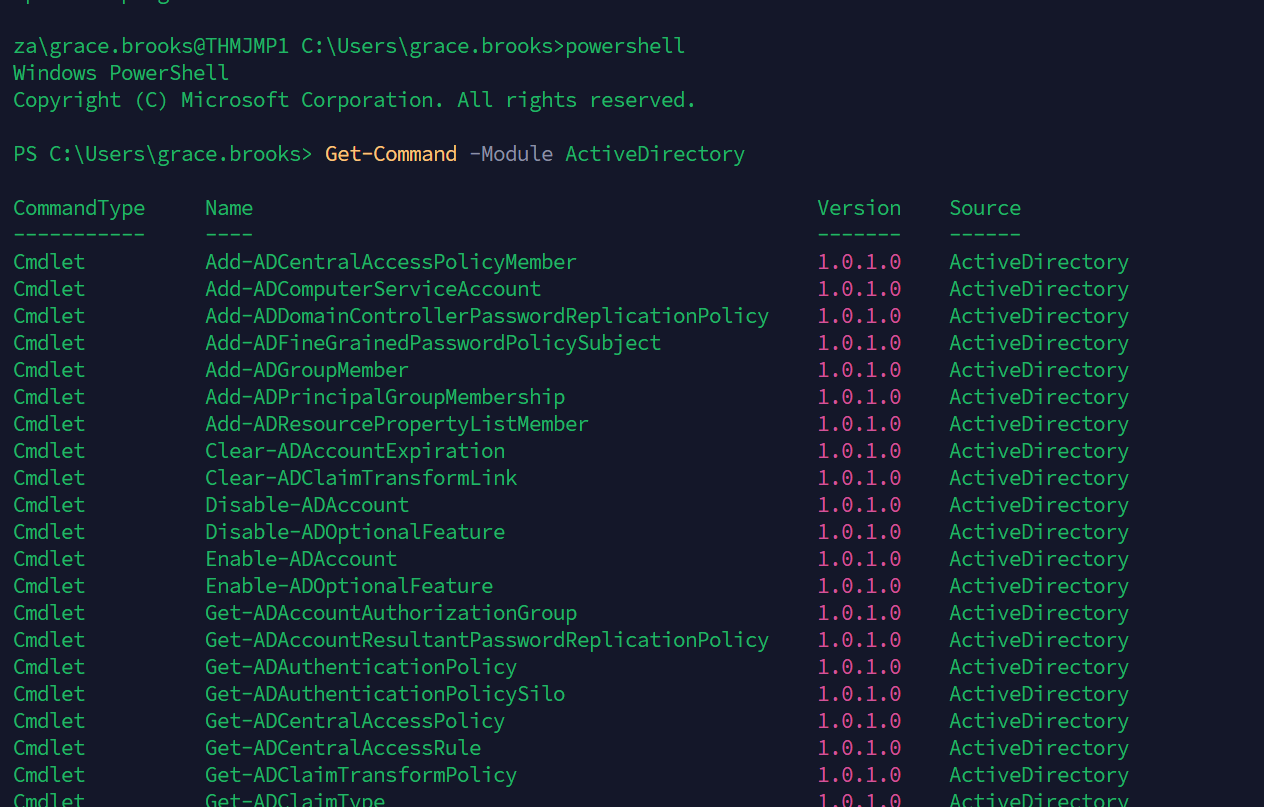The width and height of the screenshot is (1264, 807).
Task: Click the Version column header
Action: (x=859, y=208)
